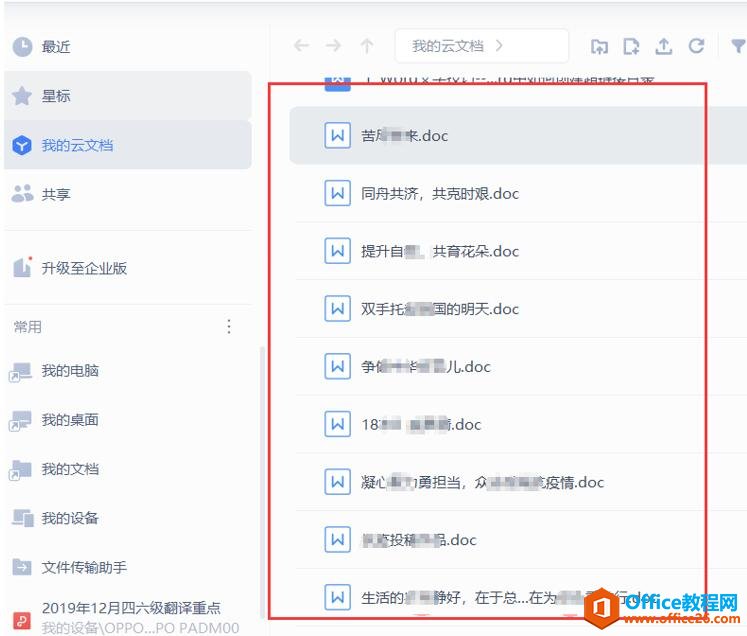Click the new folder toolbar icon

(599, 46)
